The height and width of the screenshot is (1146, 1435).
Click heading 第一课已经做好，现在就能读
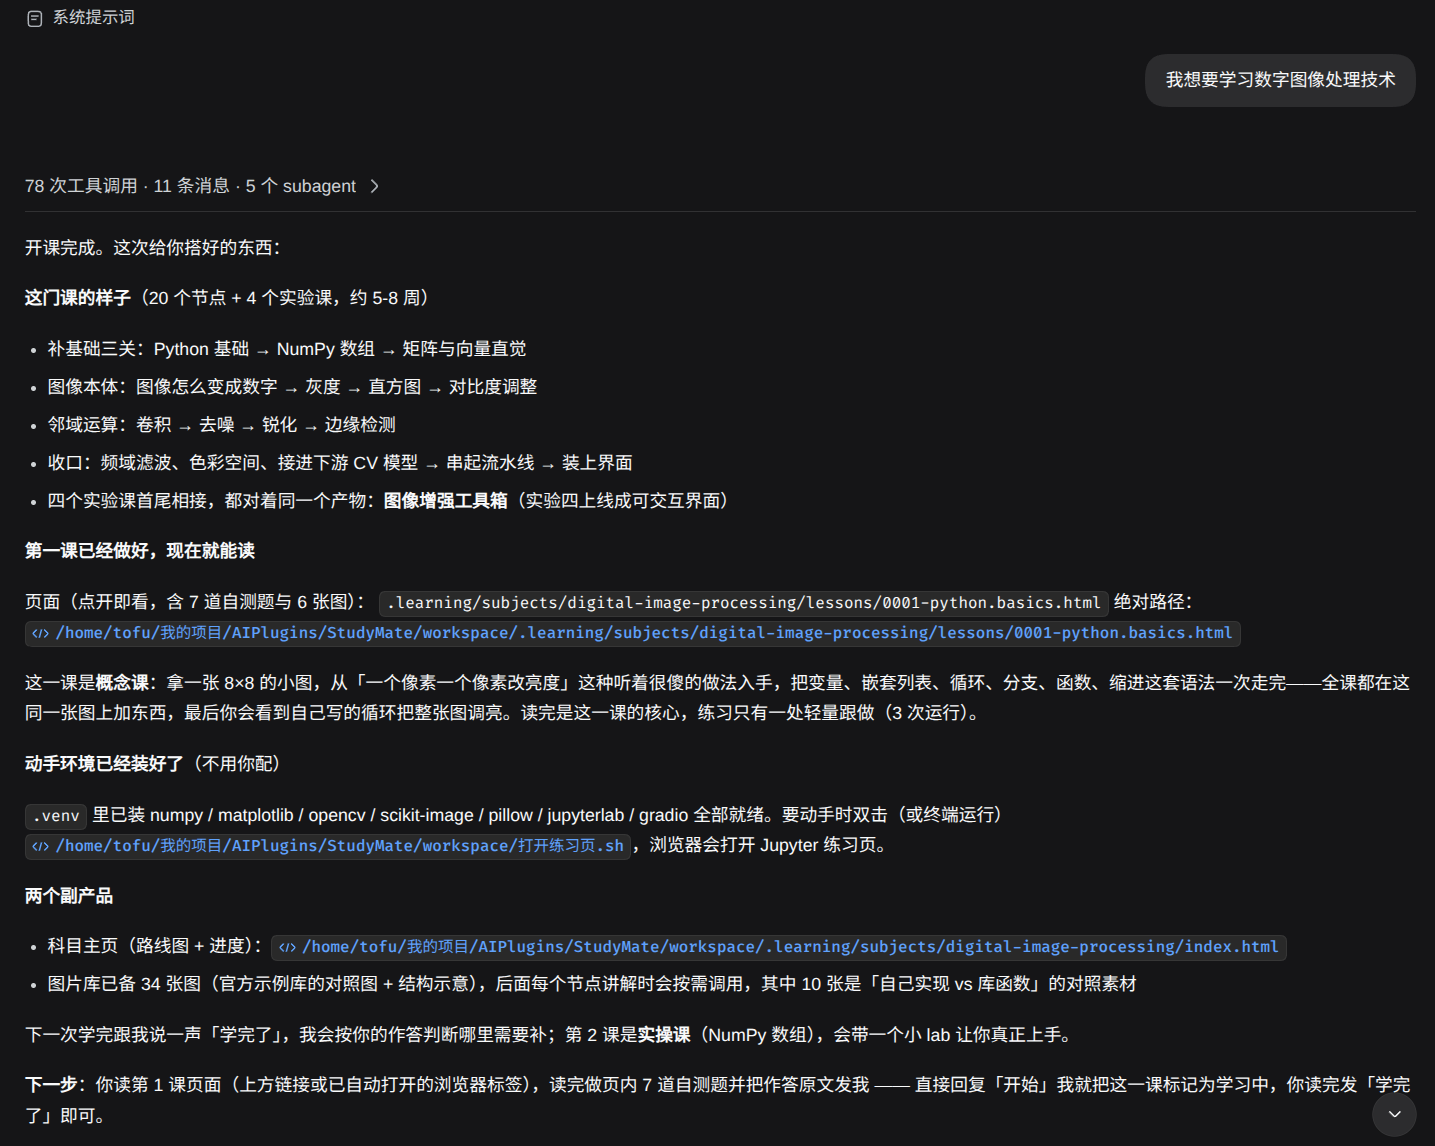pos(140,551)
